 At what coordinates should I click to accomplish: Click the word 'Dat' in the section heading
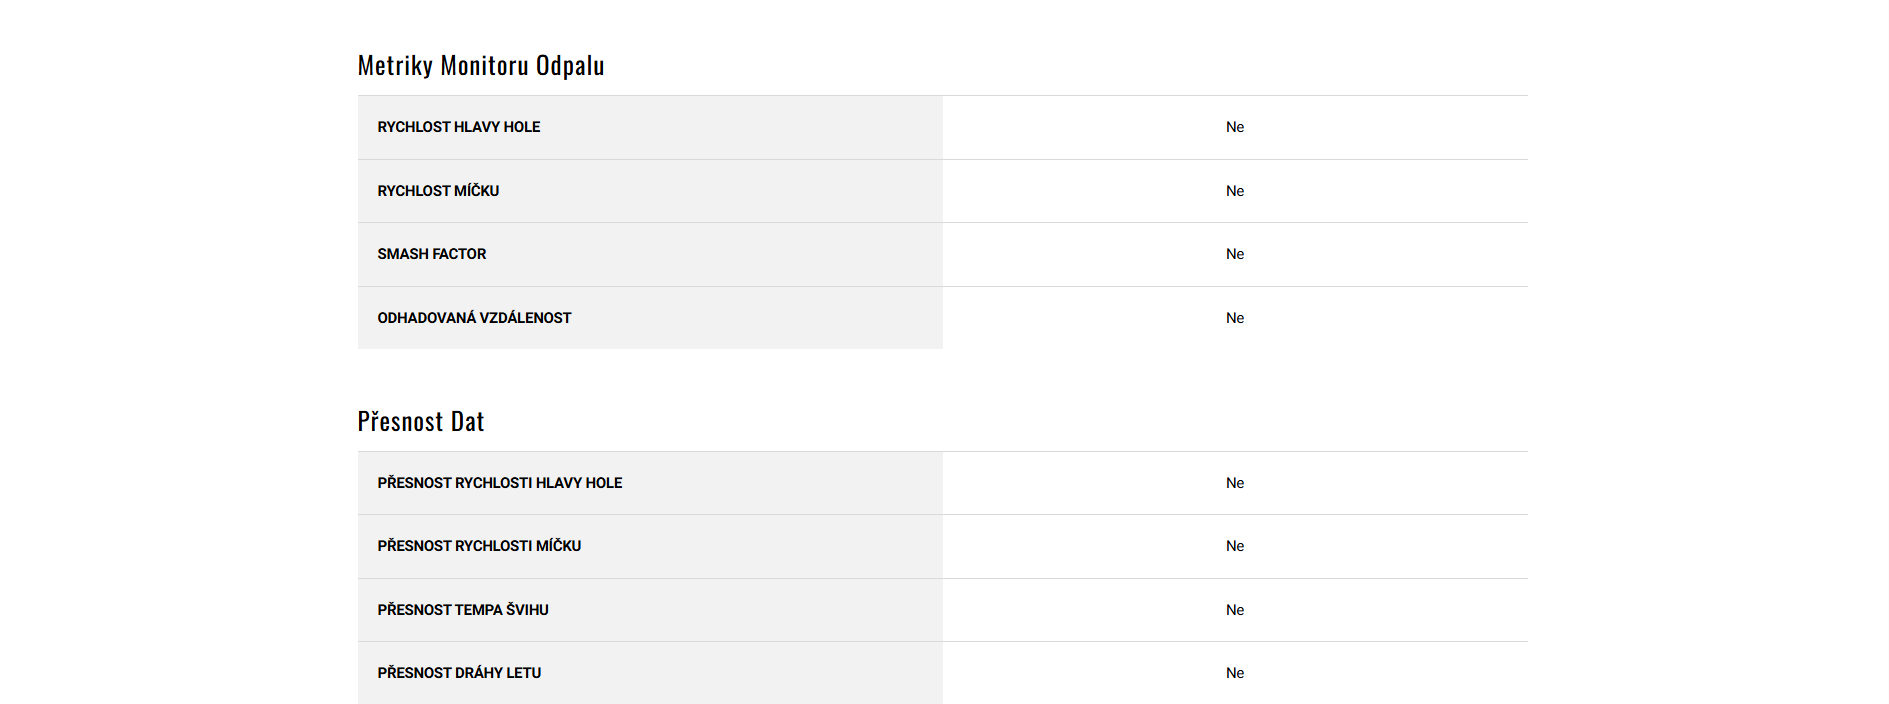(x=467, y=422)
